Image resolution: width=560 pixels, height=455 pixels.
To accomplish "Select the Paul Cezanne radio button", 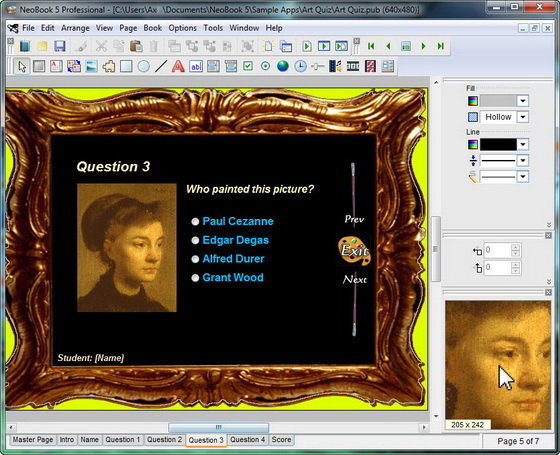I will pos(195,222).
